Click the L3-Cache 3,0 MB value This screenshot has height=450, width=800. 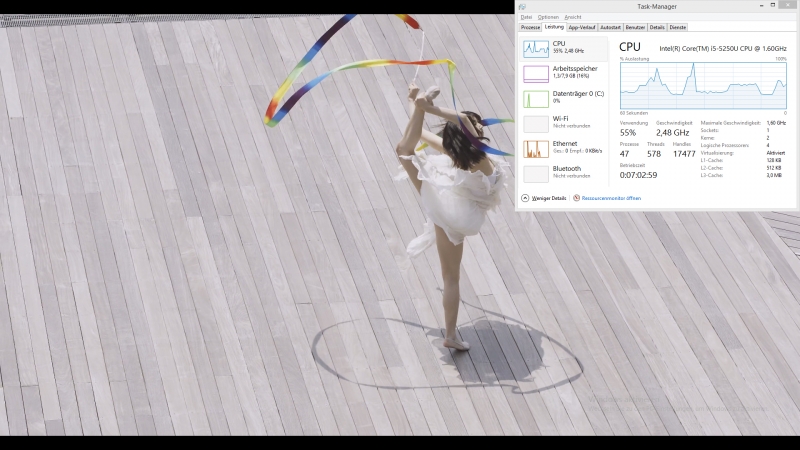[774, 175]
